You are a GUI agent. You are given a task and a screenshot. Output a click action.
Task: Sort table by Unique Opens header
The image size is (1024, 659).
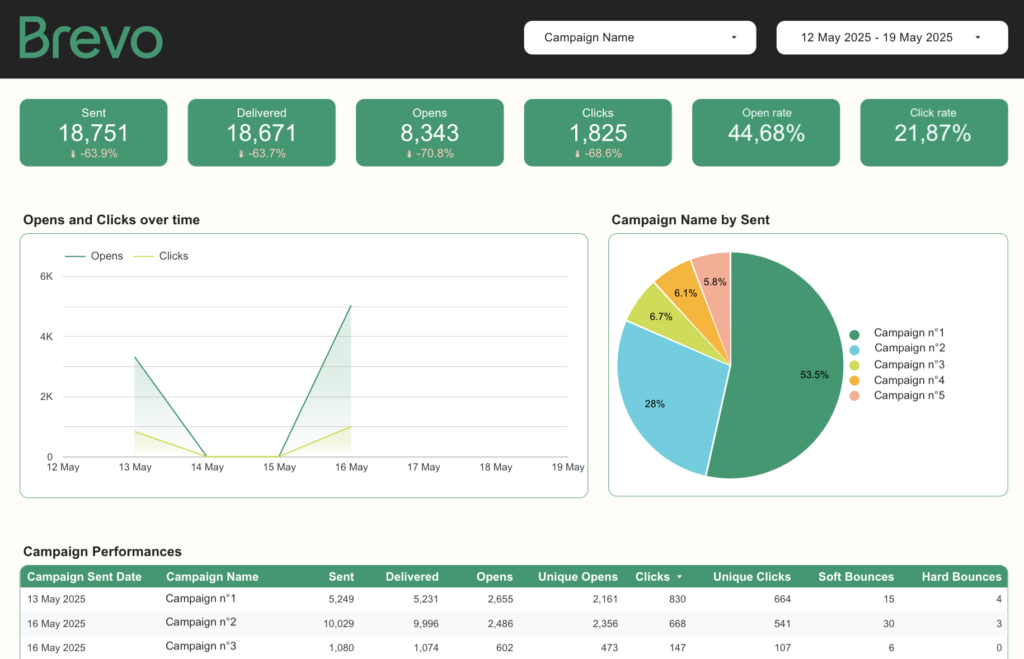(578, 577)
